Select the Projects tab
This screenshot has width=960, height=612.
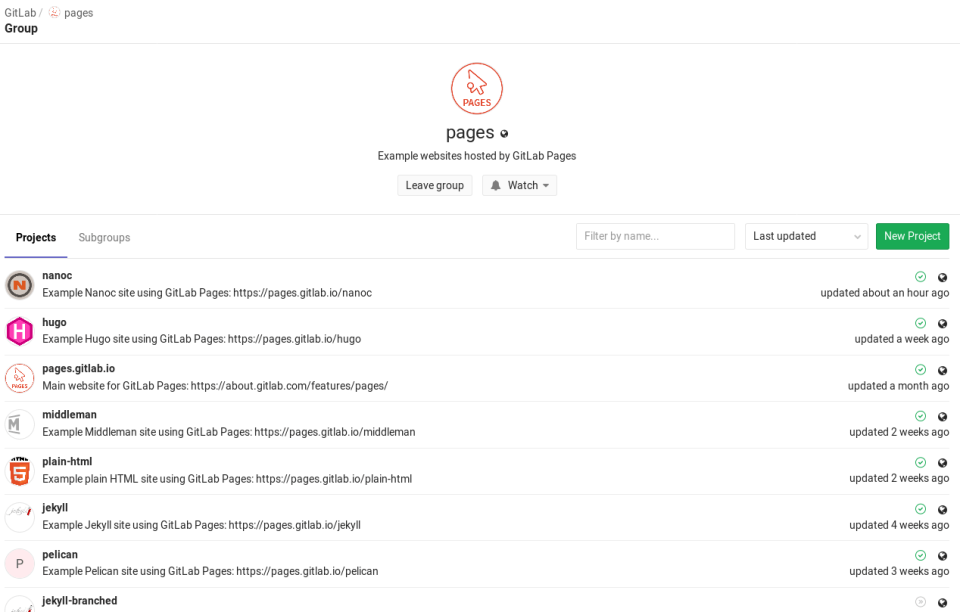(x=35, y=237)
